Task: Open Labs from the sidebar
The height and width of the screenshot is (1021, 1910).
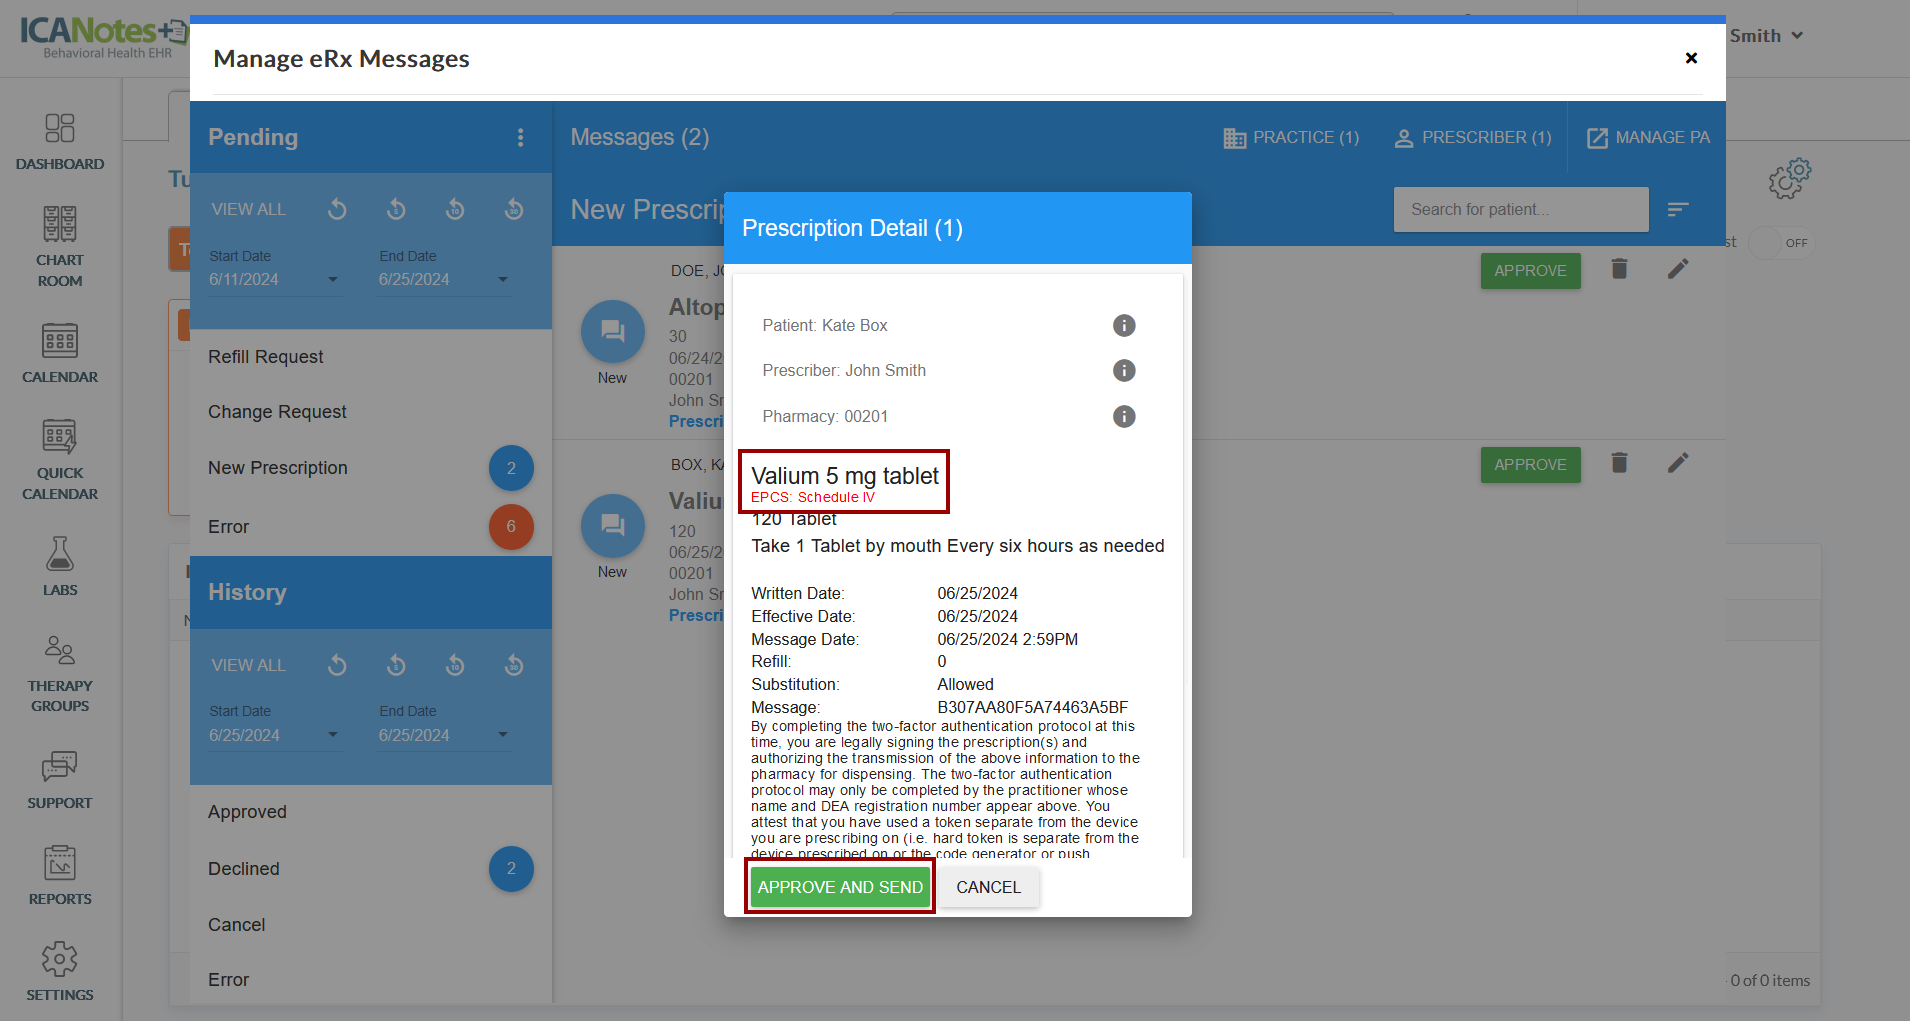Action: click(x=60, y=566)
